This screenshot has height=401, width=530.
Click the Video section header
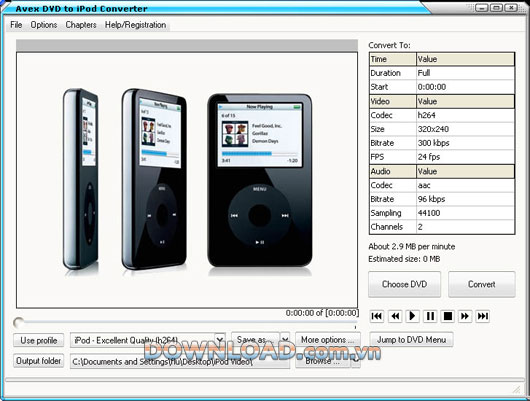tap(393, 101)
